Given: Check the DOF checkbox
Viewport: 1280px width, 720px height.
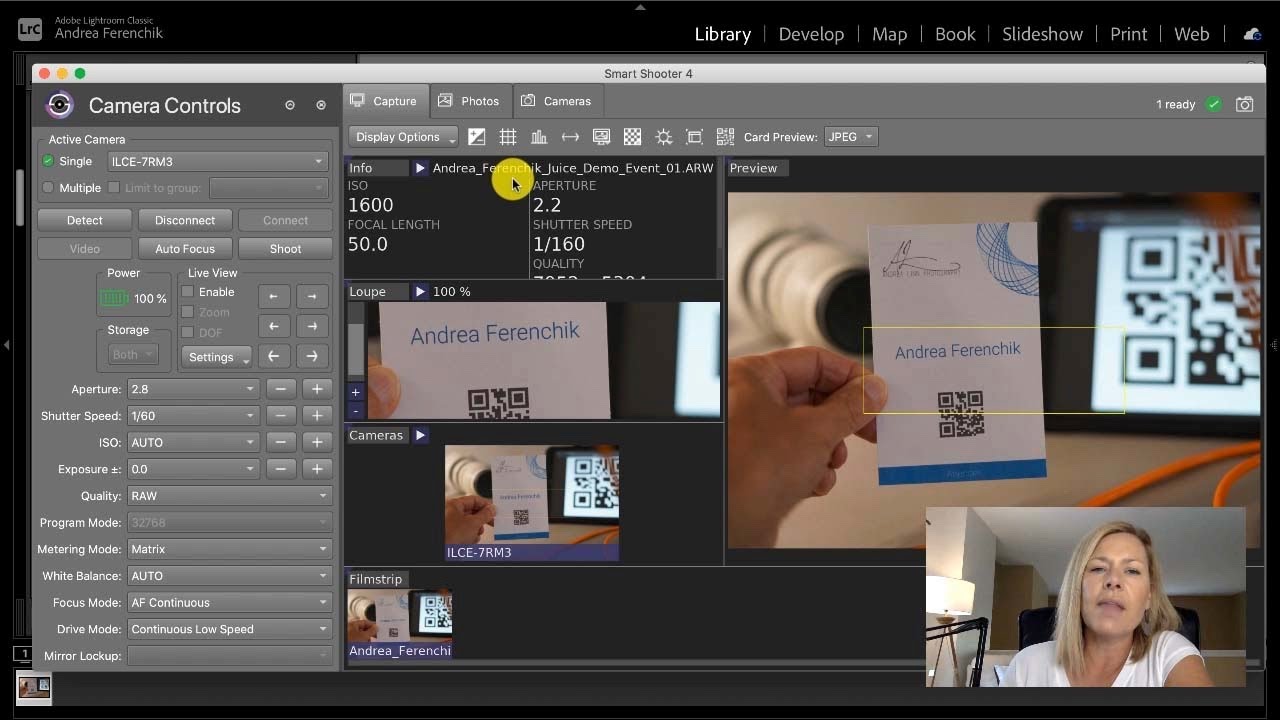Looking at the screenshot, I should click(x=187, y=332).
